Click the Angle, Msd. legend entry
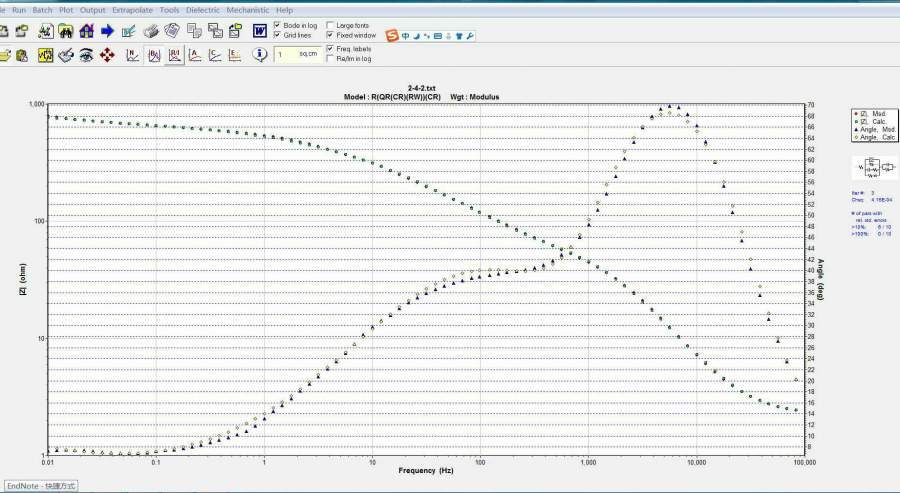The height and width of the screenshot is (493, 900). (874, 130)
